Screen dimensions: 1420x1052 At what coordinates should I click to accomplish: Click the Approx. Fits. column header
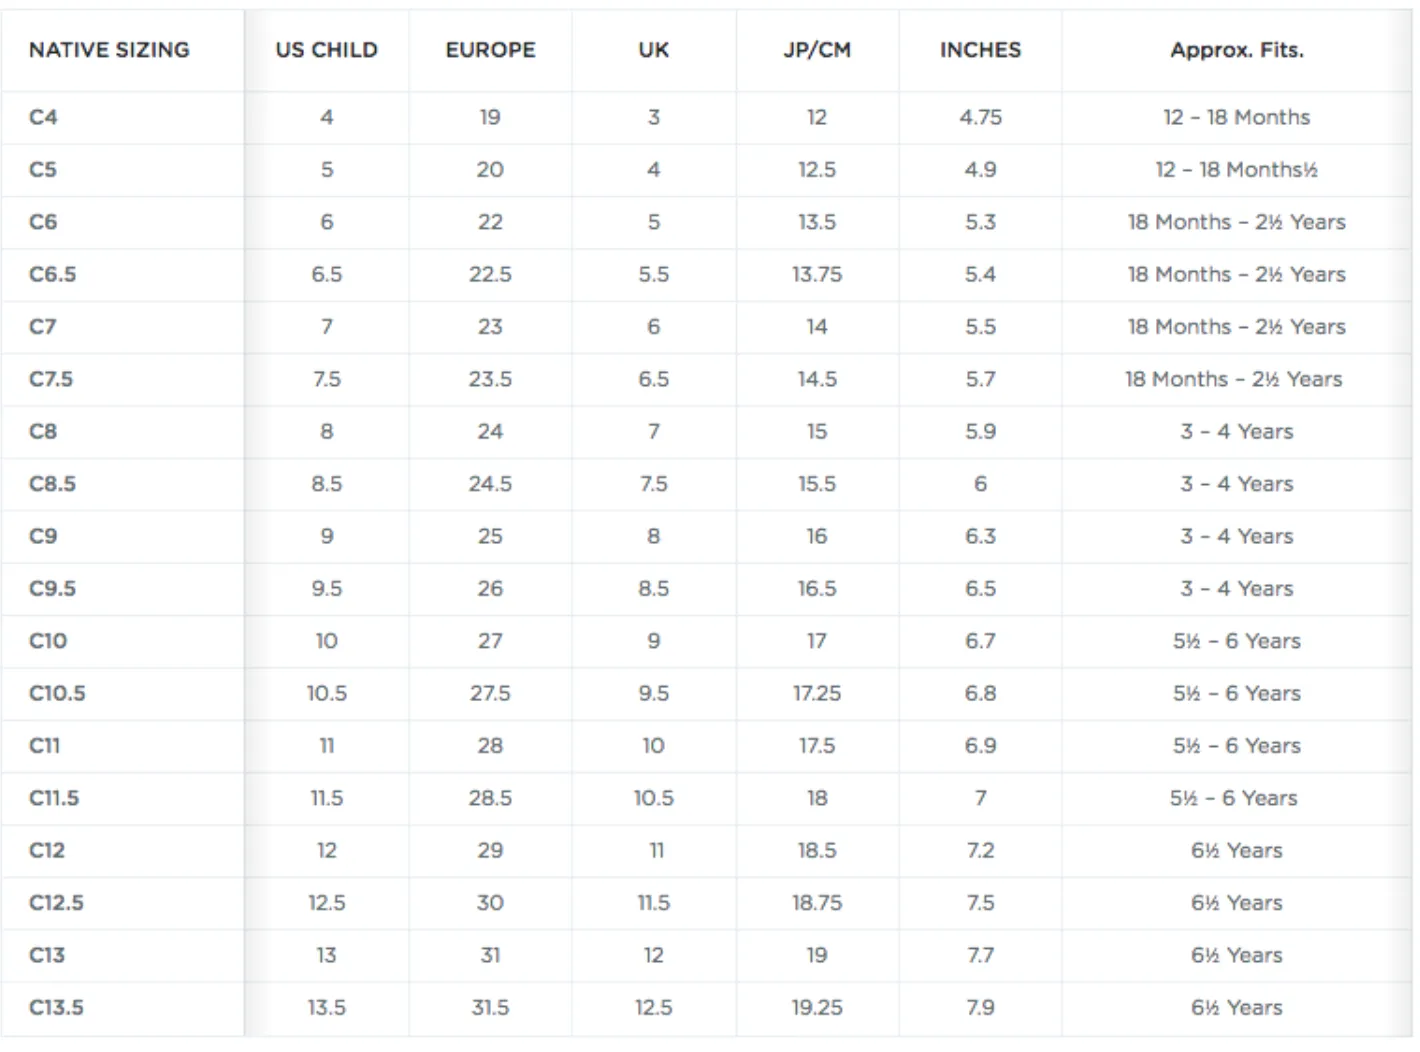[1237, 50]
